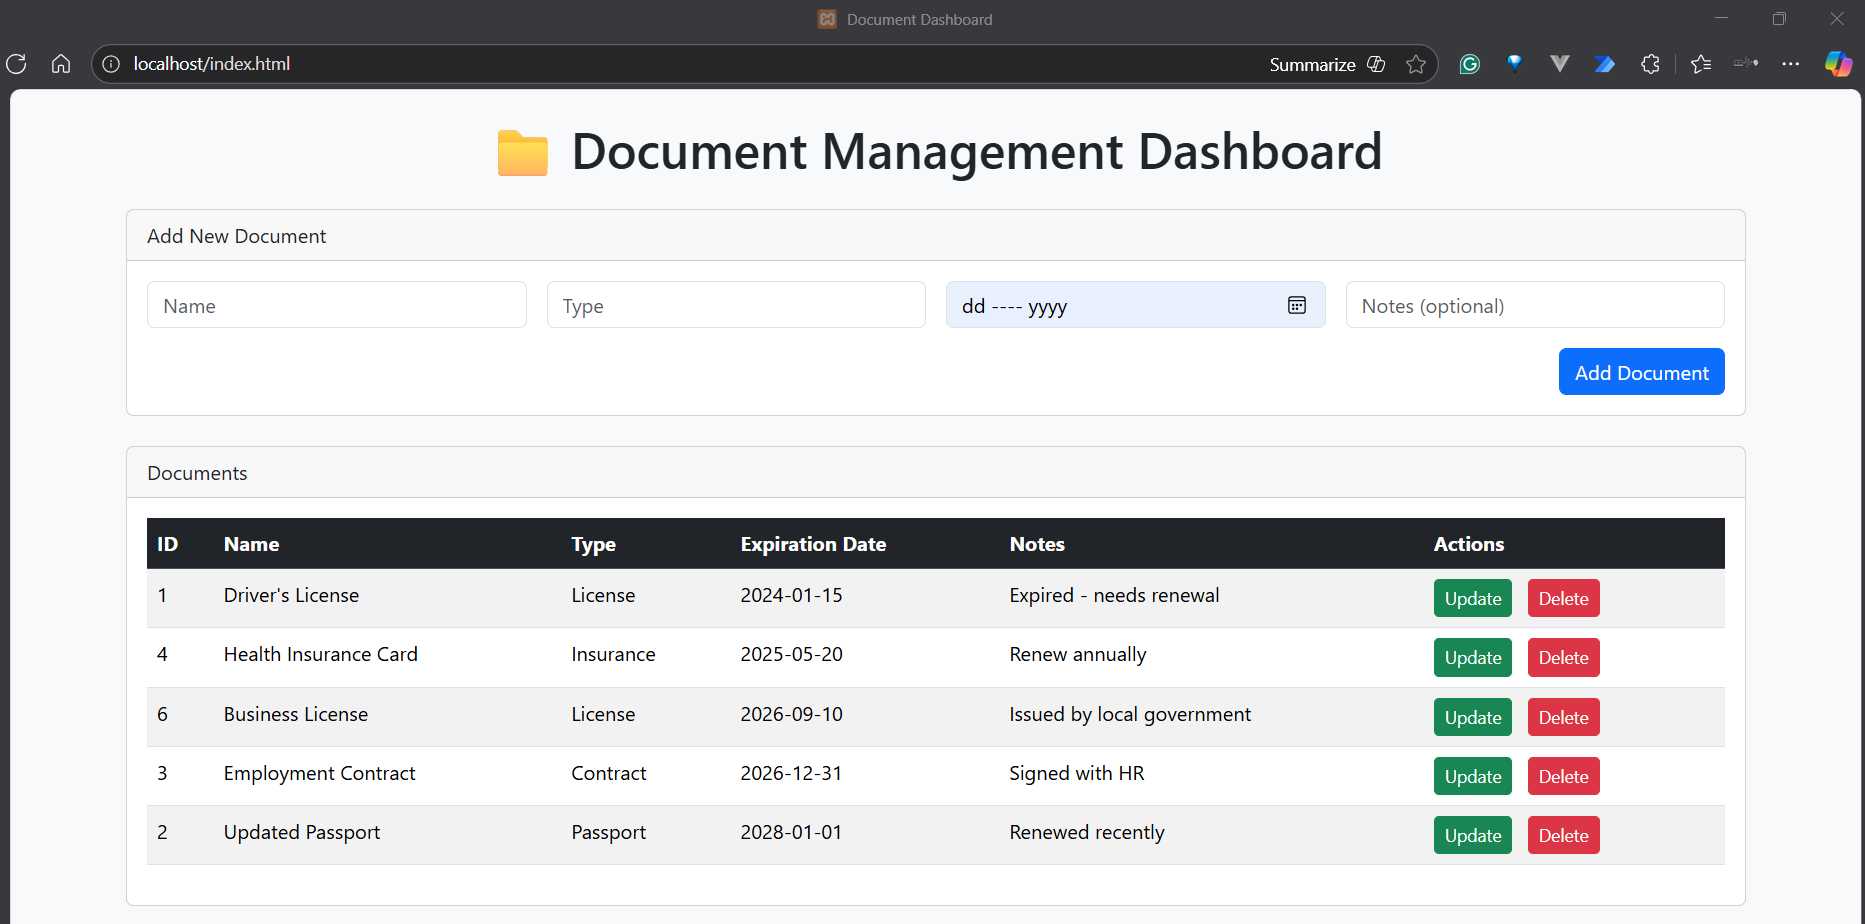
Task: Click the Name input field
Action: 337,305
